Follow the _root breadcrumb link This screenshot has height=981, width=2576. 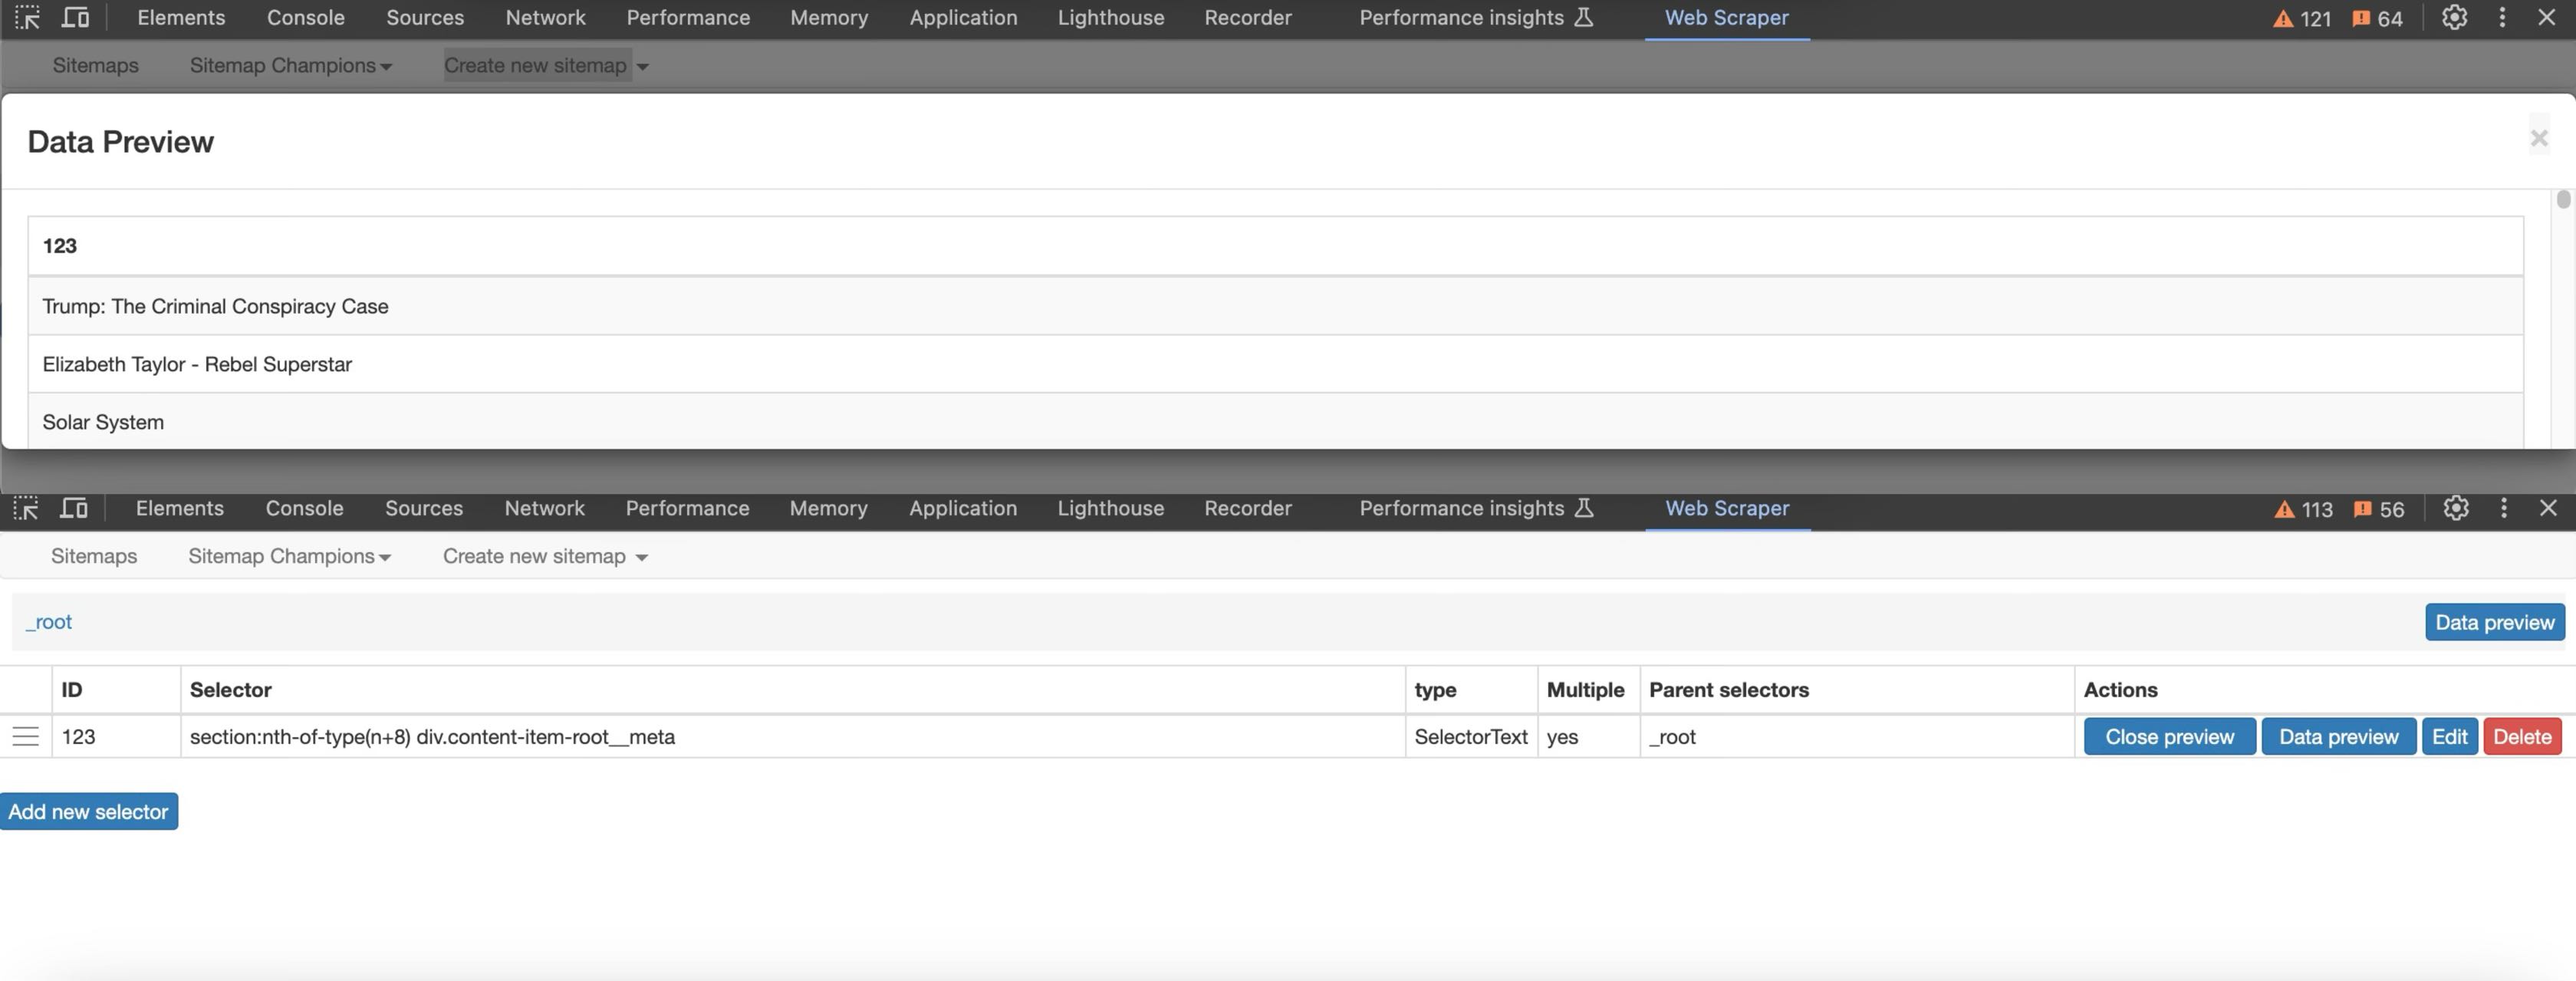(x=49, y=622)
